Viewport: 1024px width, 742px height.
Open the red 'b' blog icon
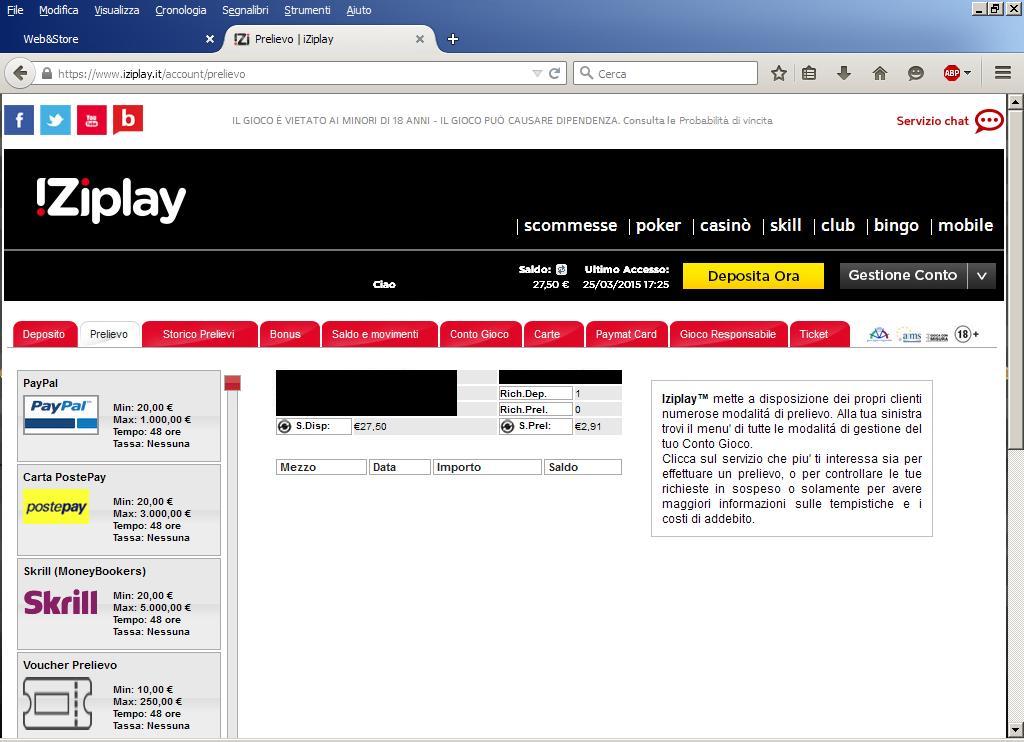[128, 120]
